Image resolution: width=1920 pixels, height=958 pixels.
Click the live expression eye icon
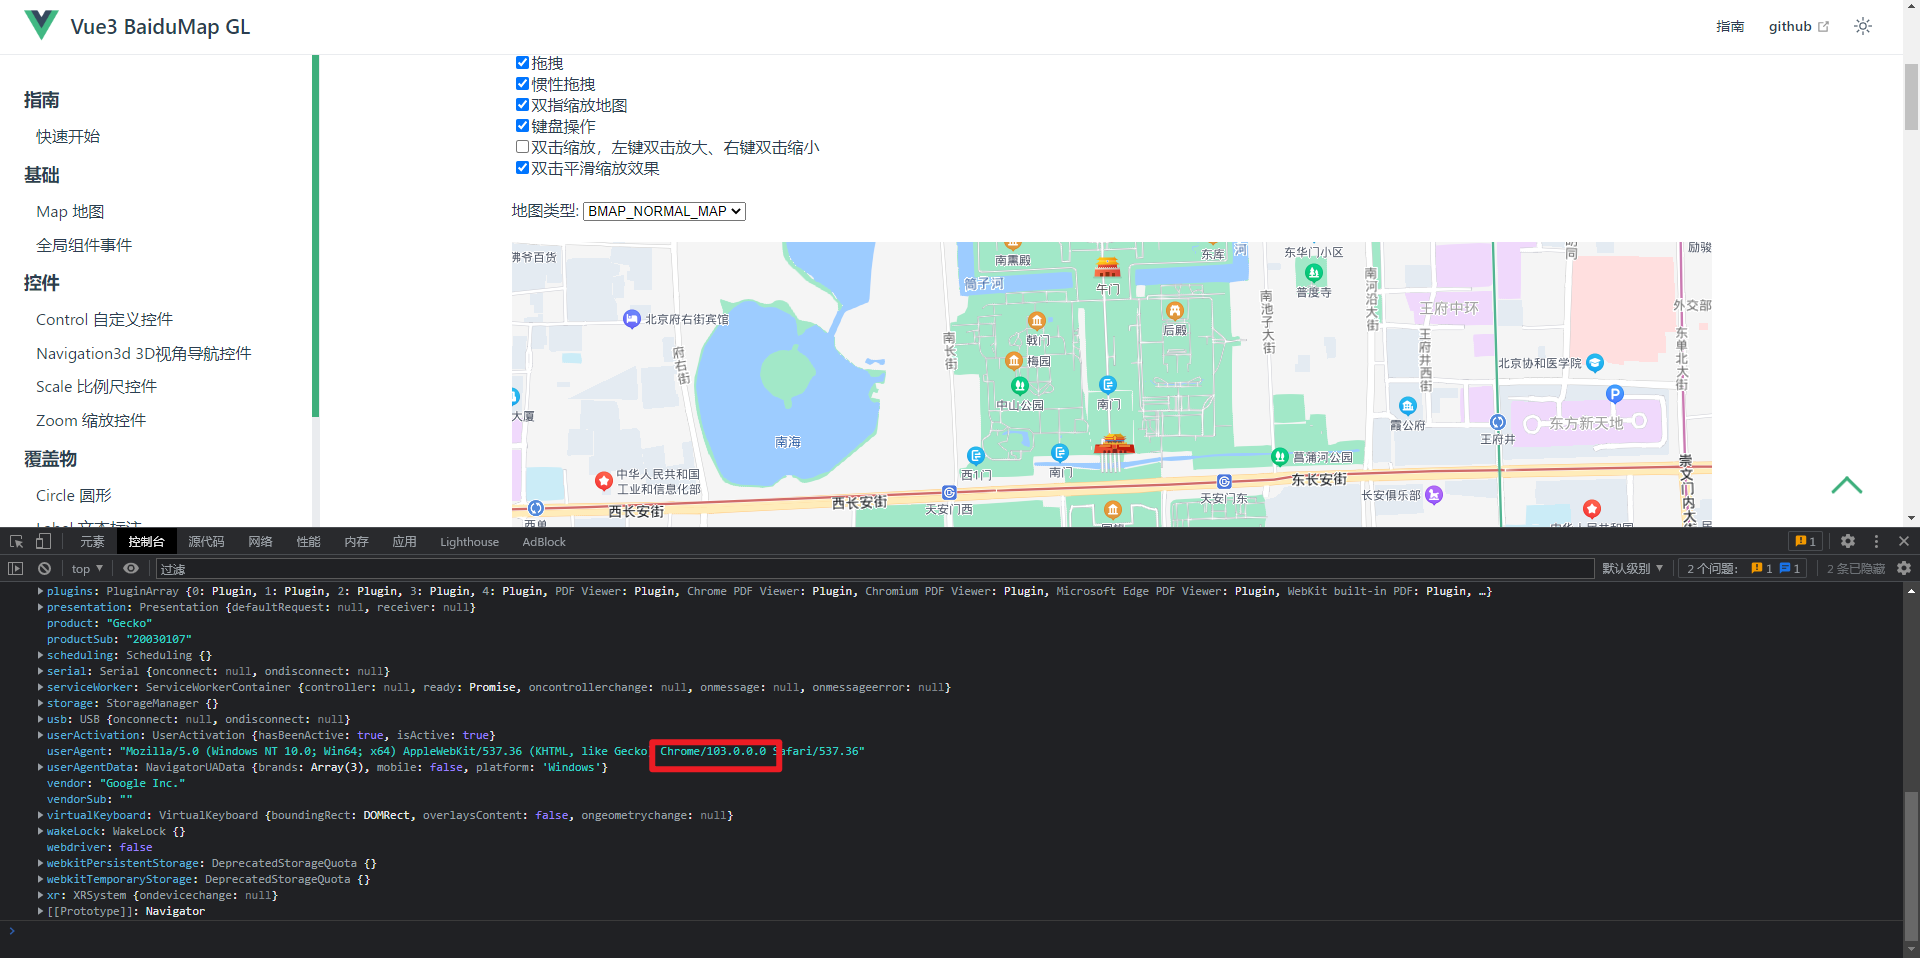click(131, 568)
